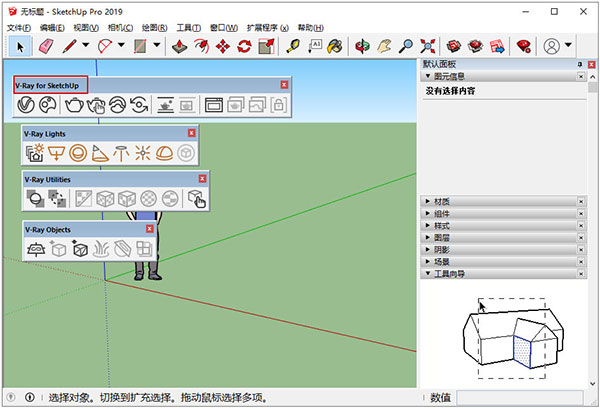Screen dimensions: 600x408
Task: Toggle pin on 默认面板 tray
Action: (580, 65)
